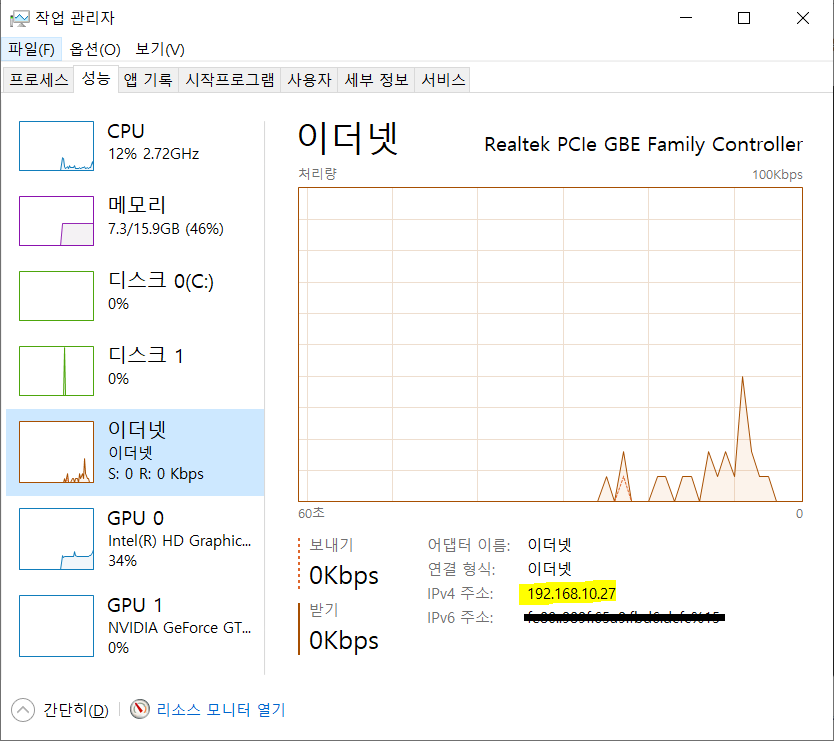
Task: Click the 어댑터 이름 label
Action: [469, 545]
